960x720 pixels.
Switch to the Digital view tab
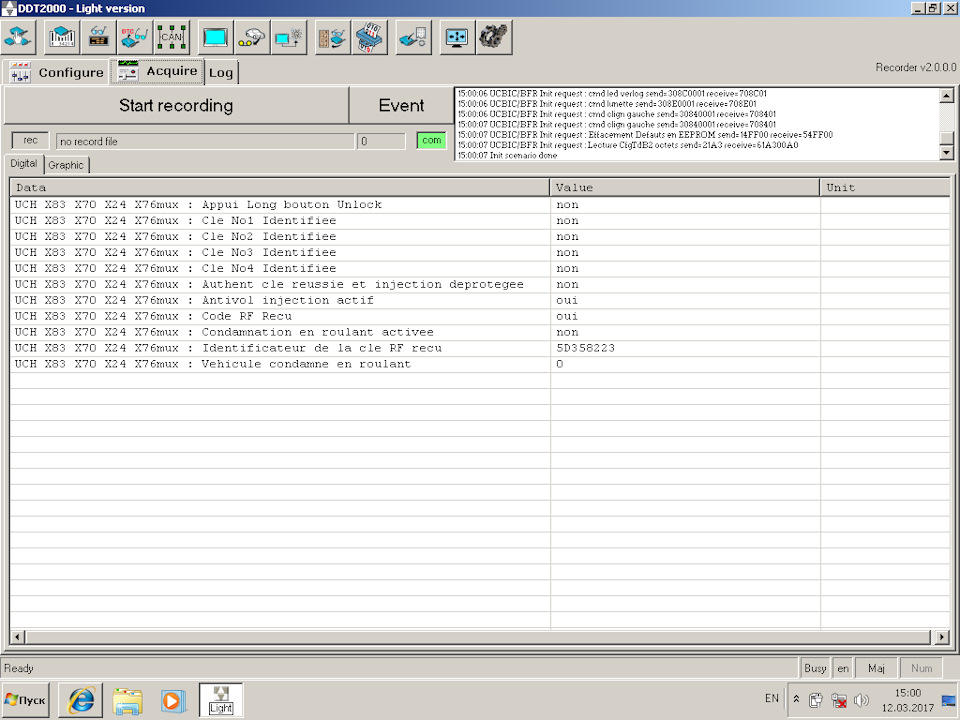pyautogui.click(x=23, y=163)
